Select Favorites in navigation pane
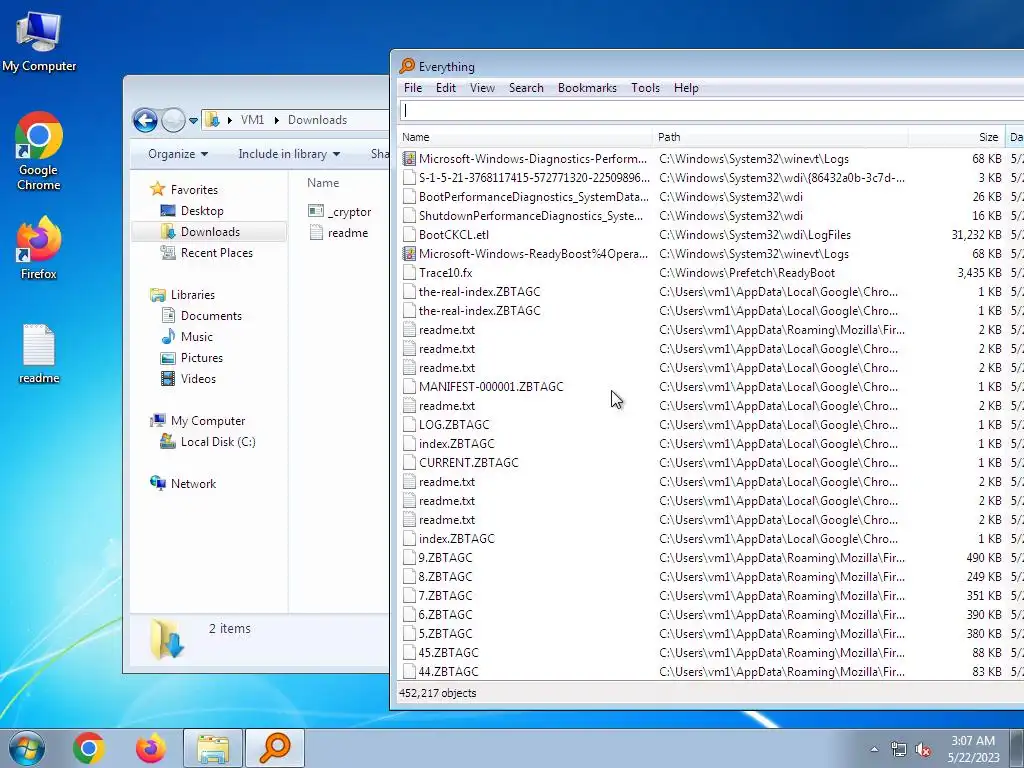The image size is (1024, 768). coord(184,189)
